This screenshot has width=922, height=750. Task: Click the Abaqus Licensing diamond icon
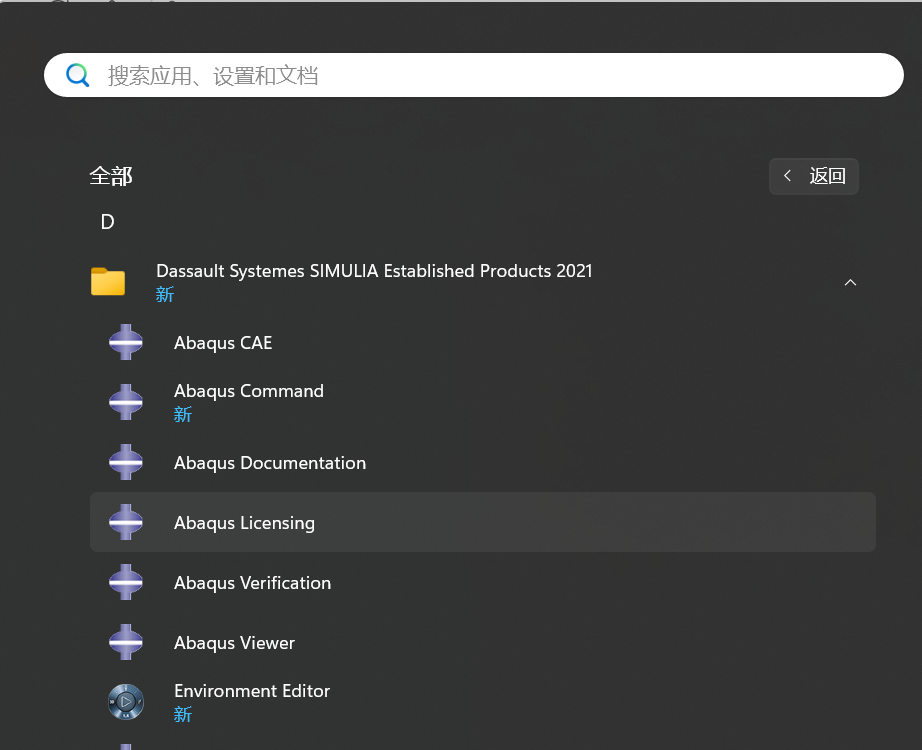126,522
